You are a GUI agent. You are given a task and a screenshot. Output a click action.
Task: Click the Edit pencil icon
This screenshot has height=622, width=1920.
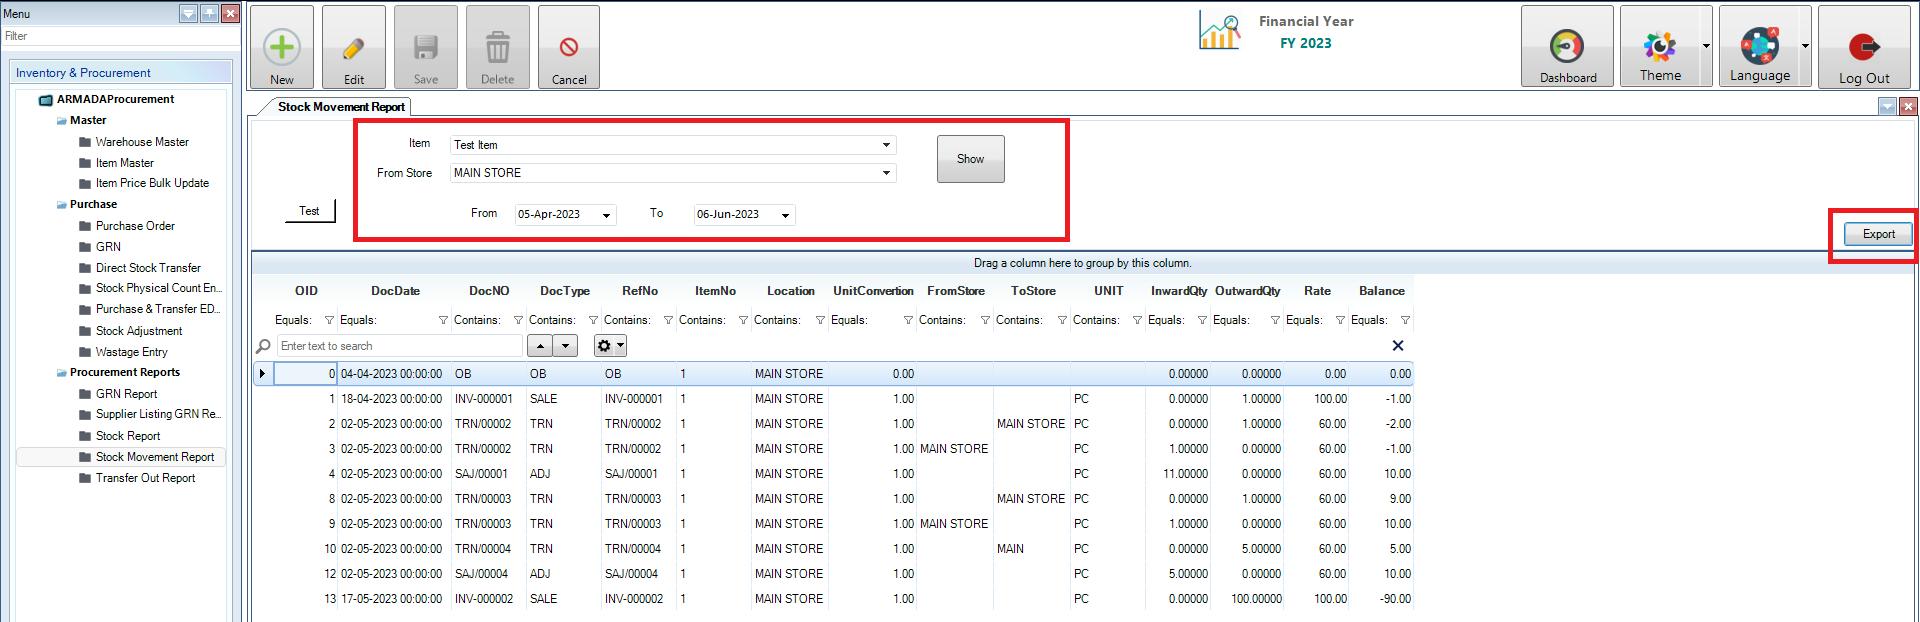pyautogui.click(x=353, y=47)
